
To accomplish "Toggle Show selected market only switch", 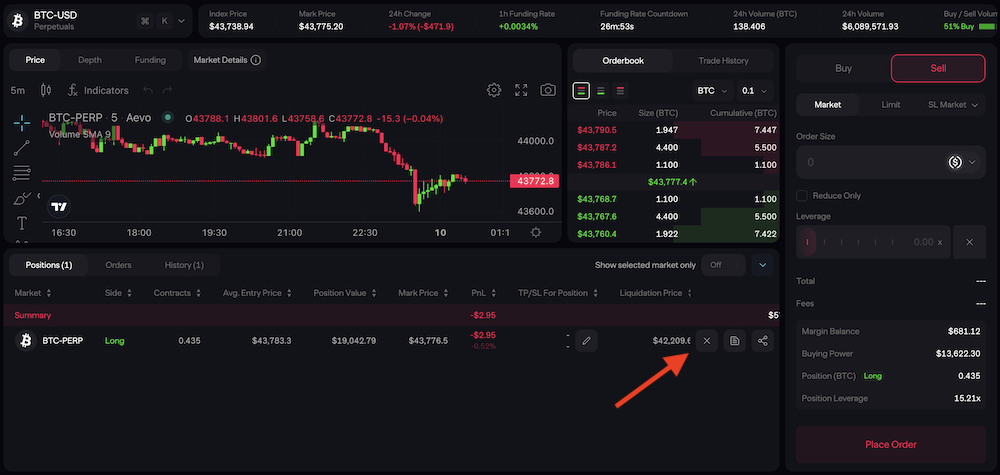I will [x=723, y=265].
